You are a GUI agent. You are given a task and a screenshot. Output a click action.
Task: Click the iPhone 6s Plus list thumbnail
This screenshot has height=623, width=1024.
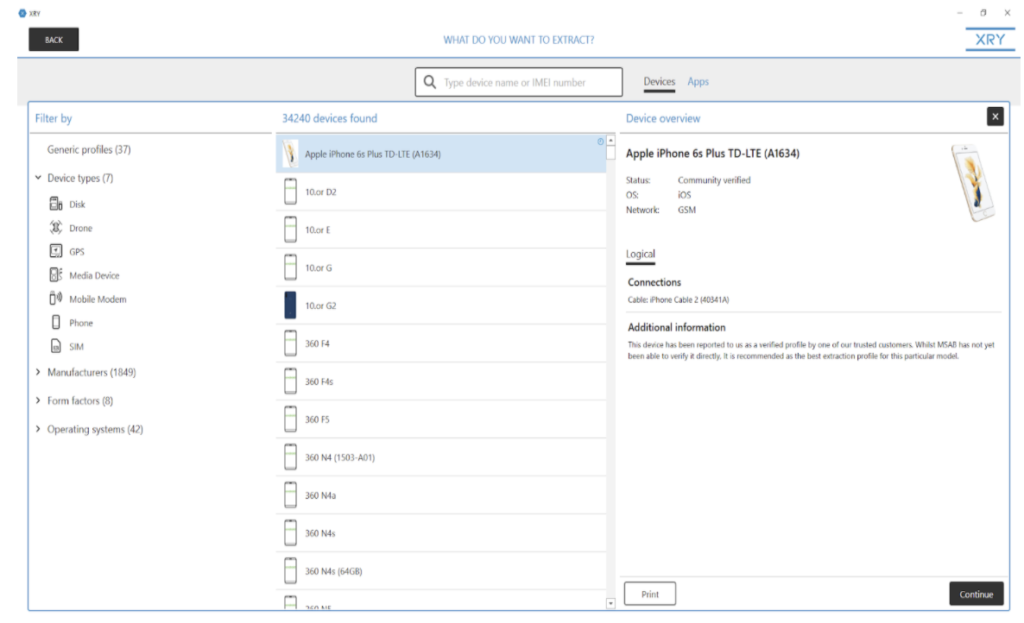[290, 154]
